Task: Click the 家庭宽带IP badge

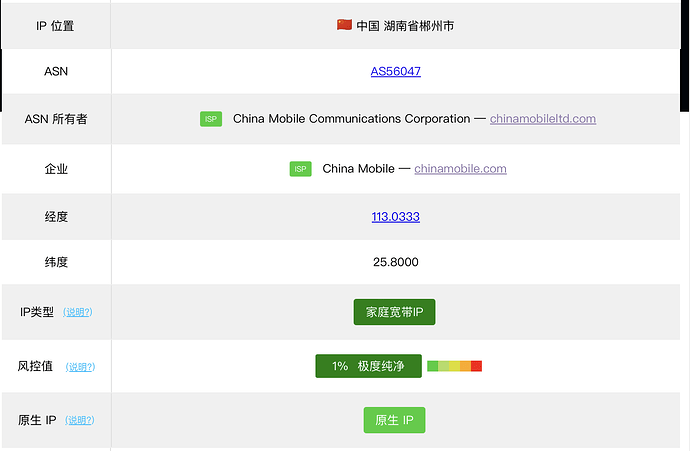Action: (x=394, y=312)
